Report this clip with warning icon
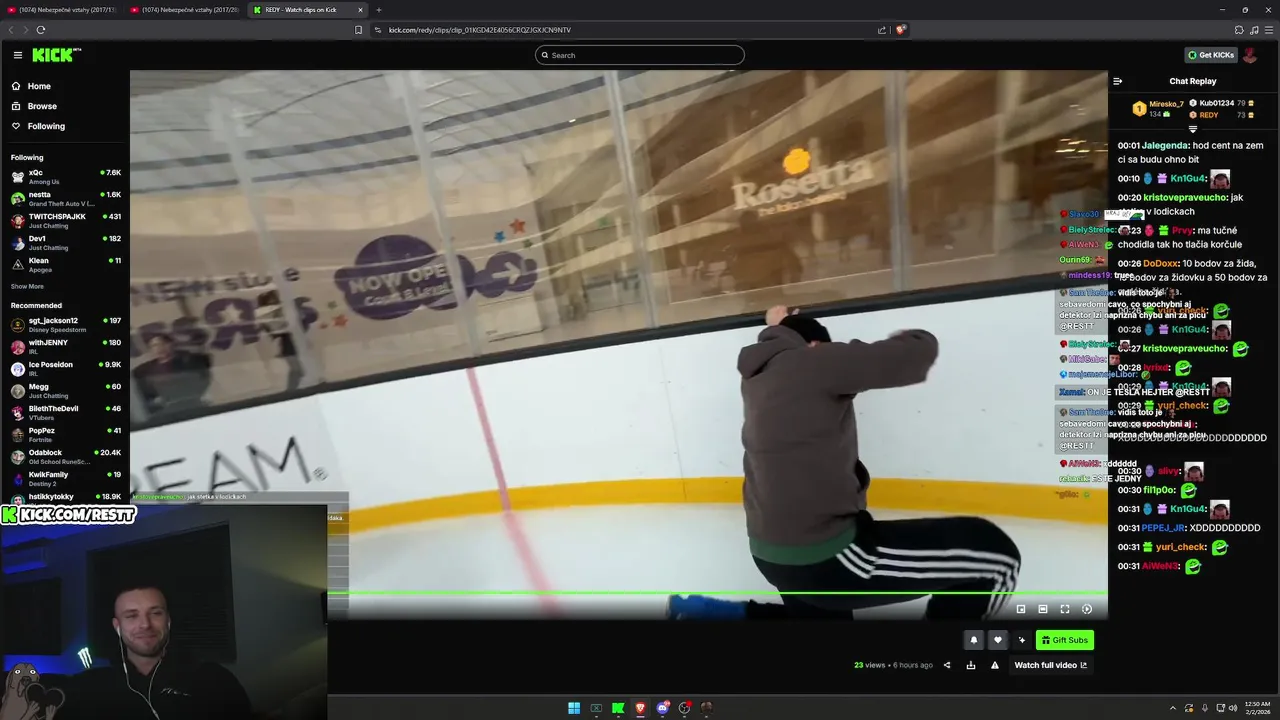 994,665
